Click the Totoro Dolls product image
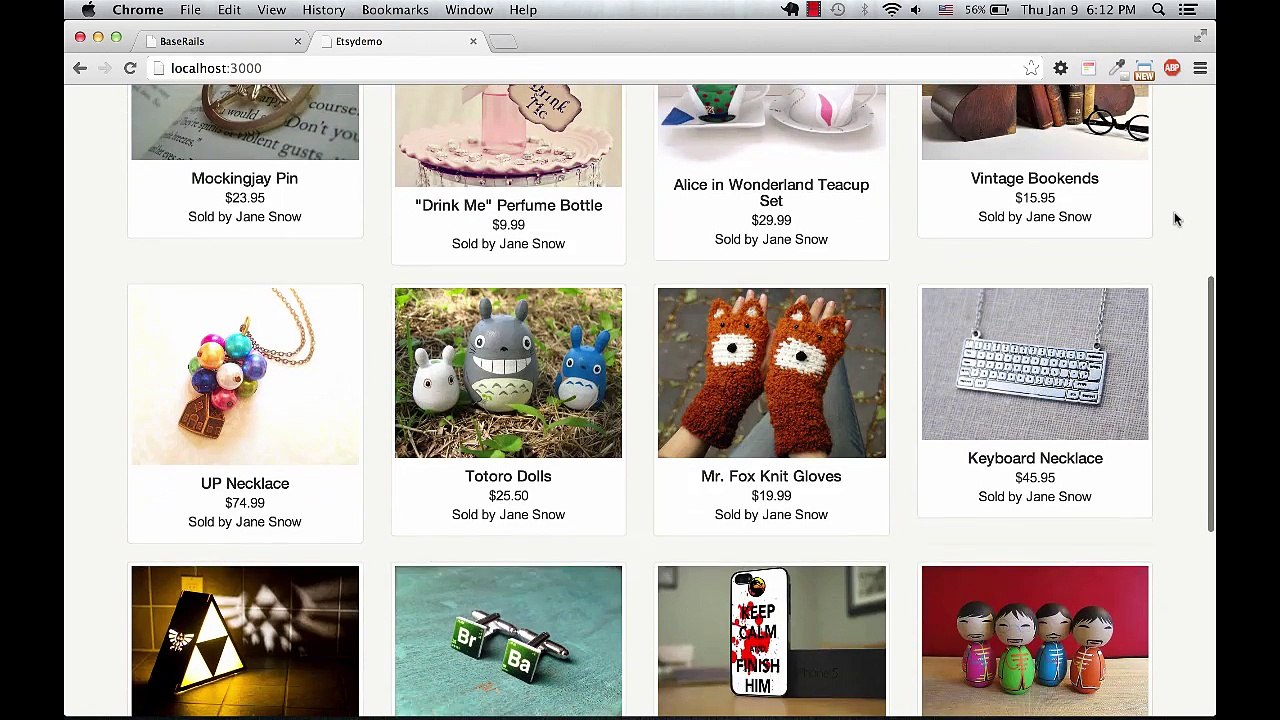1280x720 pixels. (x=508, y=373)
